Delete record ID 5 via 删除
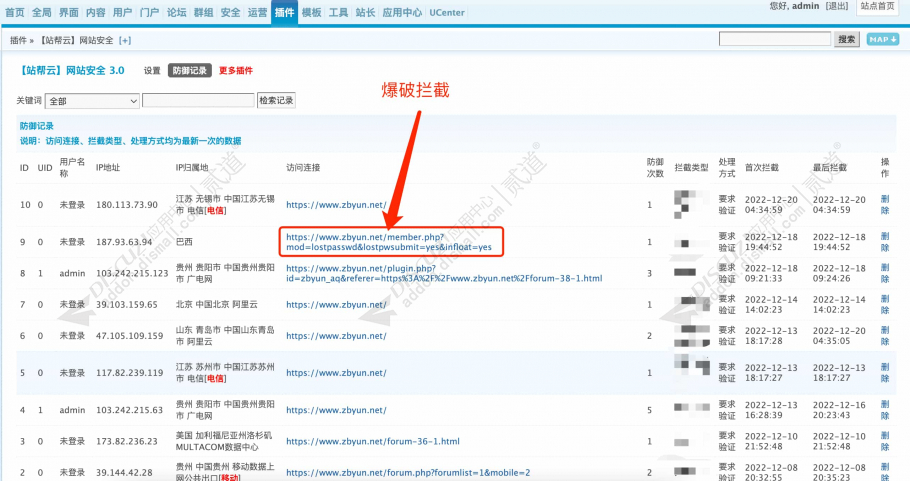 tap(885, 372)
